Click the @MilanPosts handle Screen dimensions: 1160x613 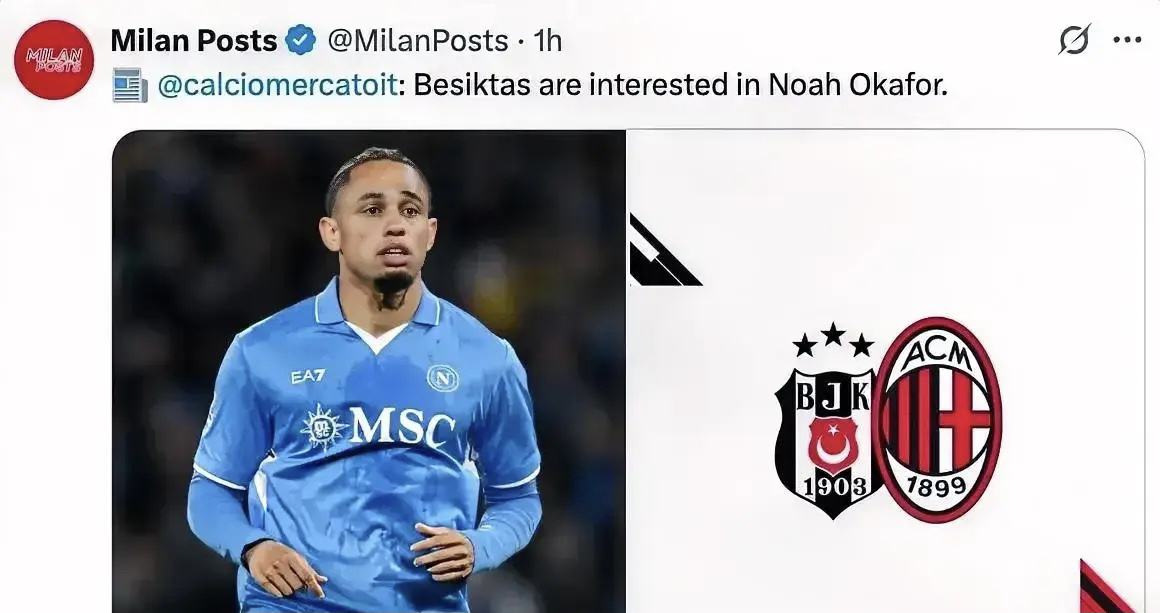[418, 41]
